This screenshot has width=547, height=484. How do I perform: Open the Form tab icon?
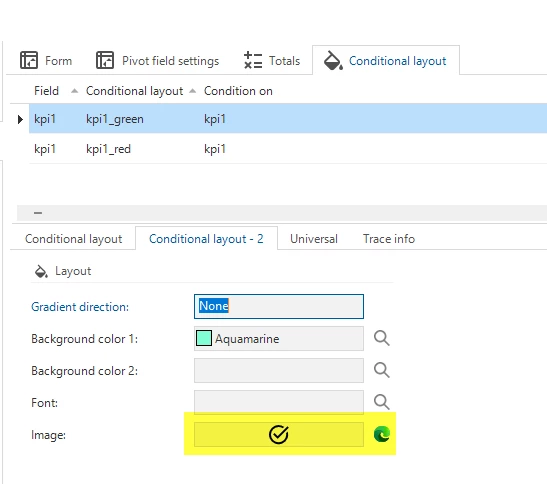[29, 60]
